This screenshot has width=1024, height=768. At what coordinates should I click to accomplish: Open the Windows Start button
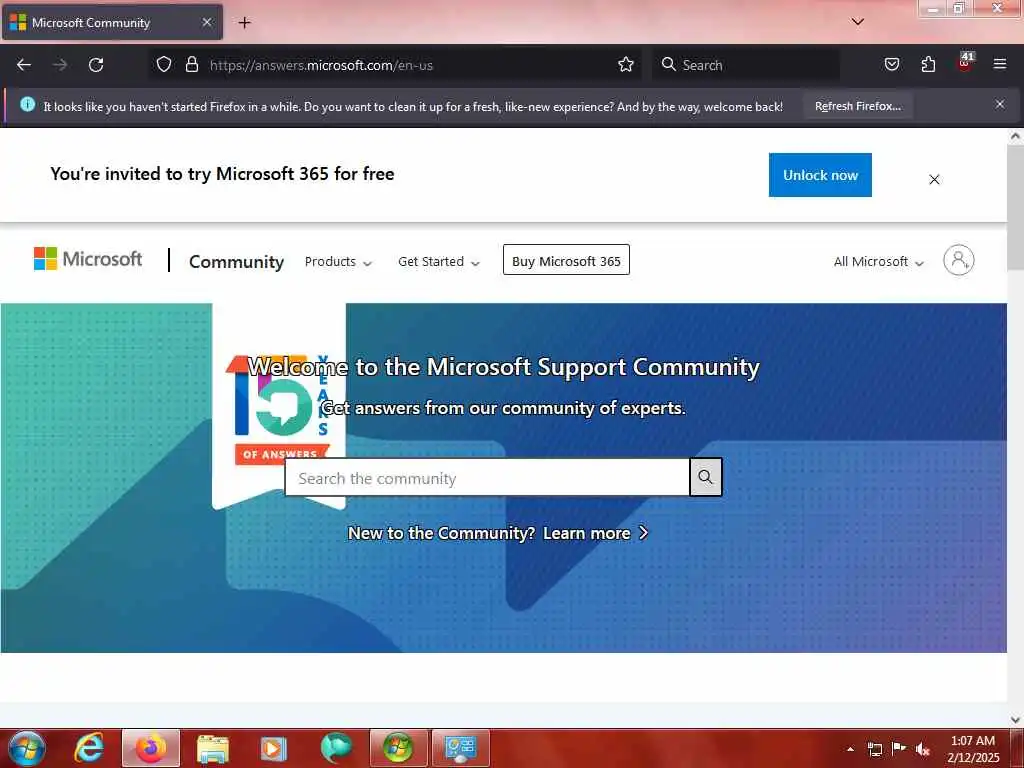coord(27,748)
